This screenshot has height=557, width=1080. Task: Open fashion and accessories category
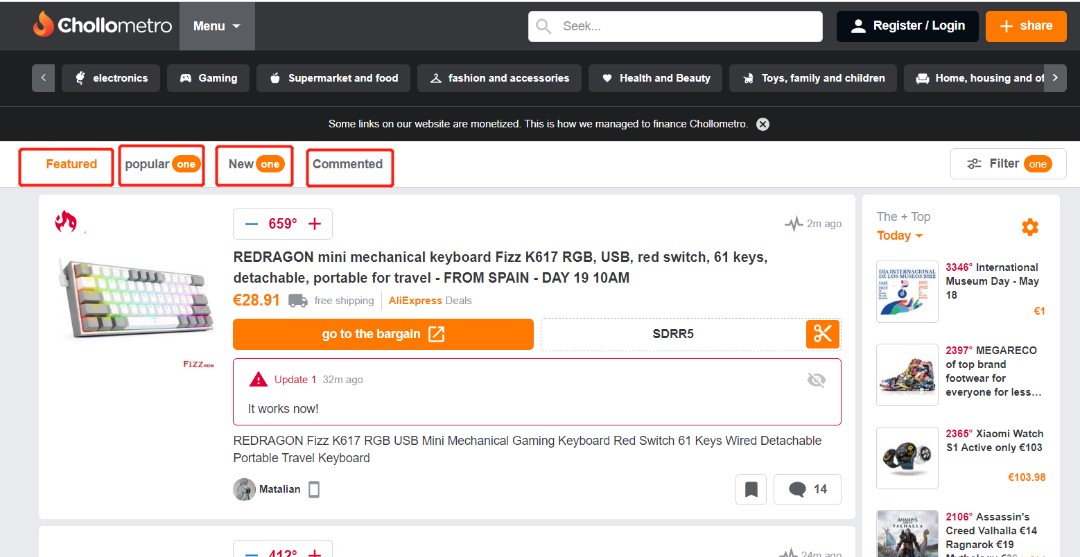click(x=499, y=78)
